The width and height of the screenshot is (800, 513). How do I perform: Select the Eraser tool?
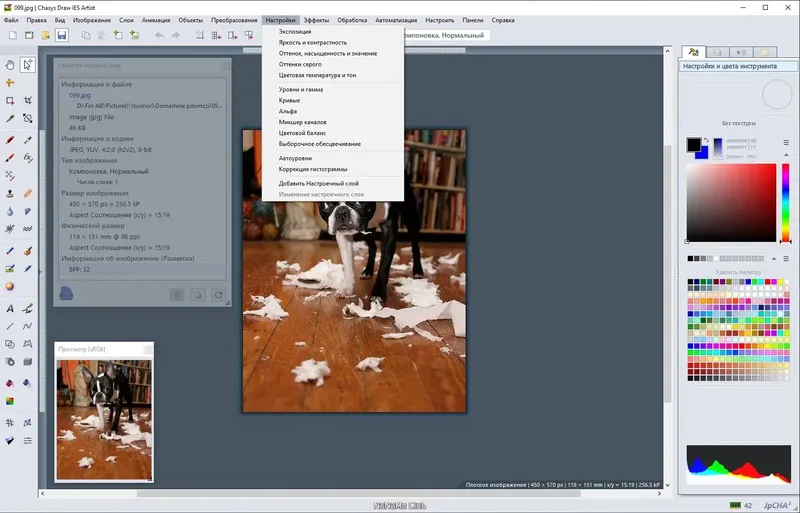tap(28, 193)
